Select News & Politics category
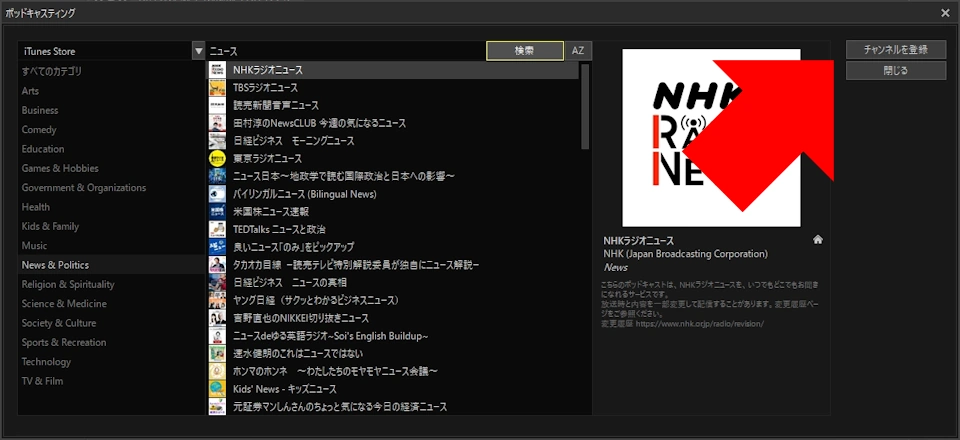 click(x=111, y=265)
